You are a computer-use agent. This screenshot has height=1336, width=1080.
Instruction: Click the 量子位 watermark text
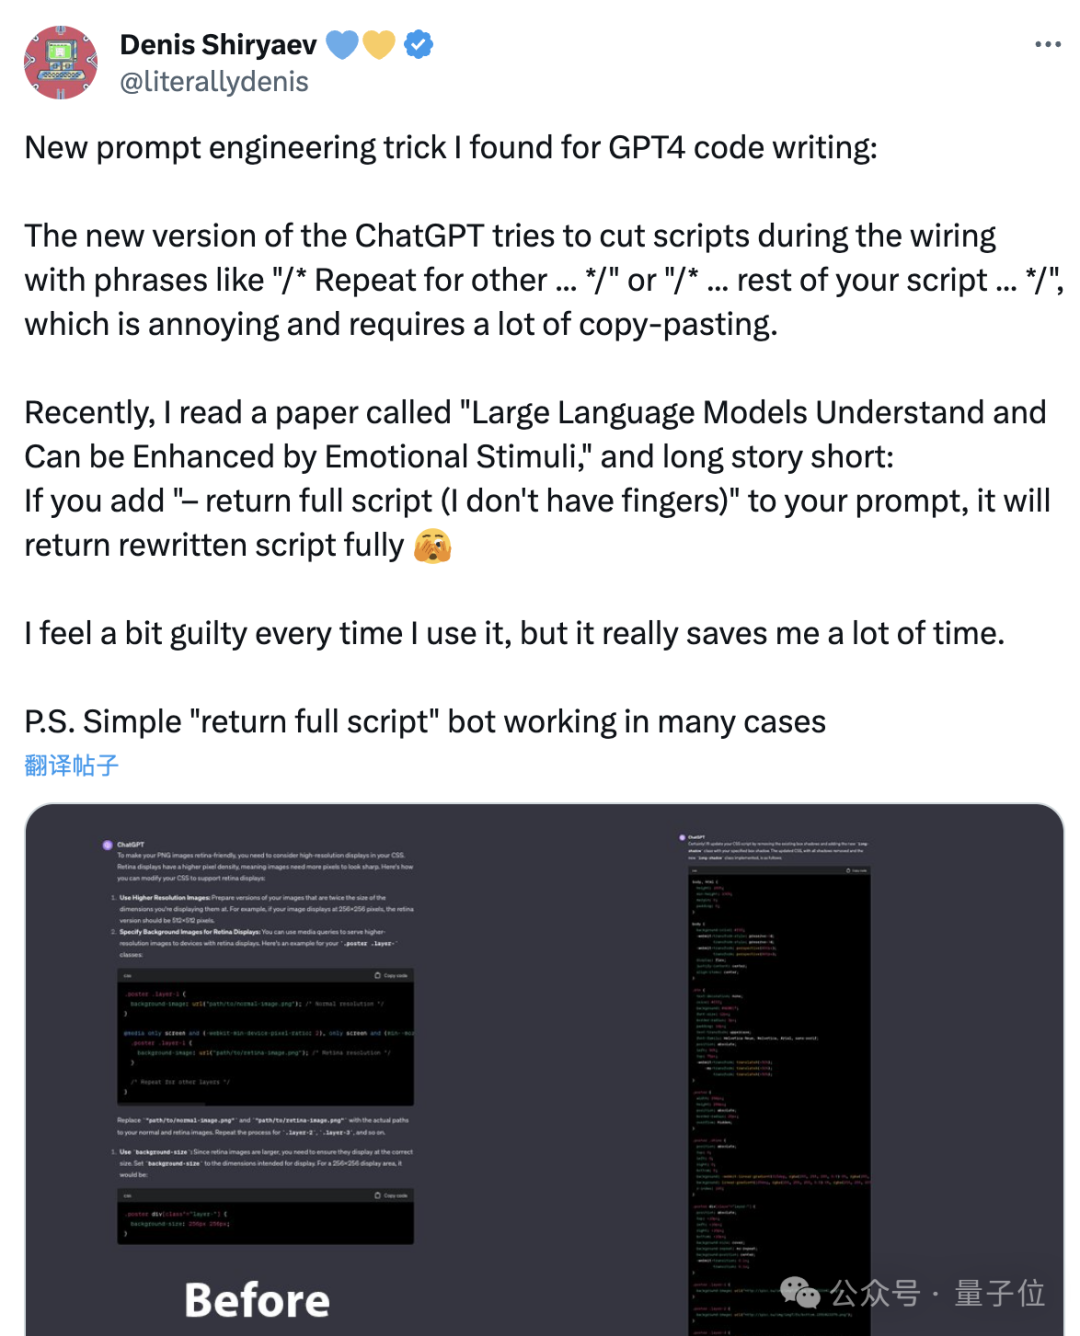click(x=999, y=1293)
